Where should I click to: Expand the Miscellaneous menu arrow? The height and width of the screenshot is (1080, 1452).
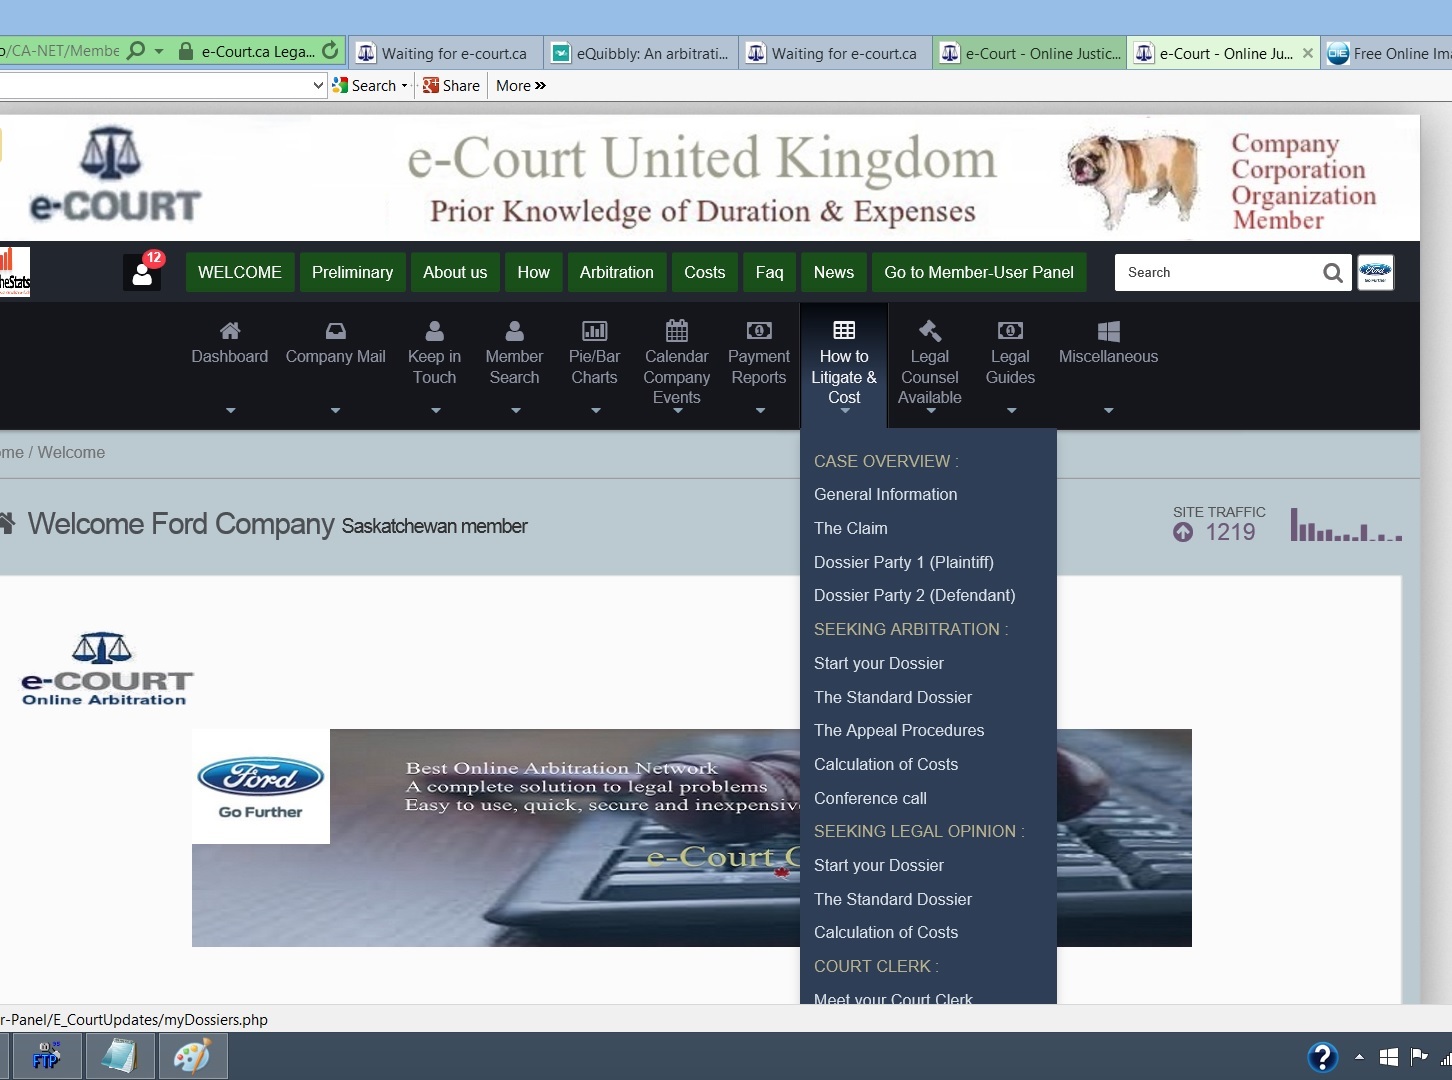[1108, 411]
